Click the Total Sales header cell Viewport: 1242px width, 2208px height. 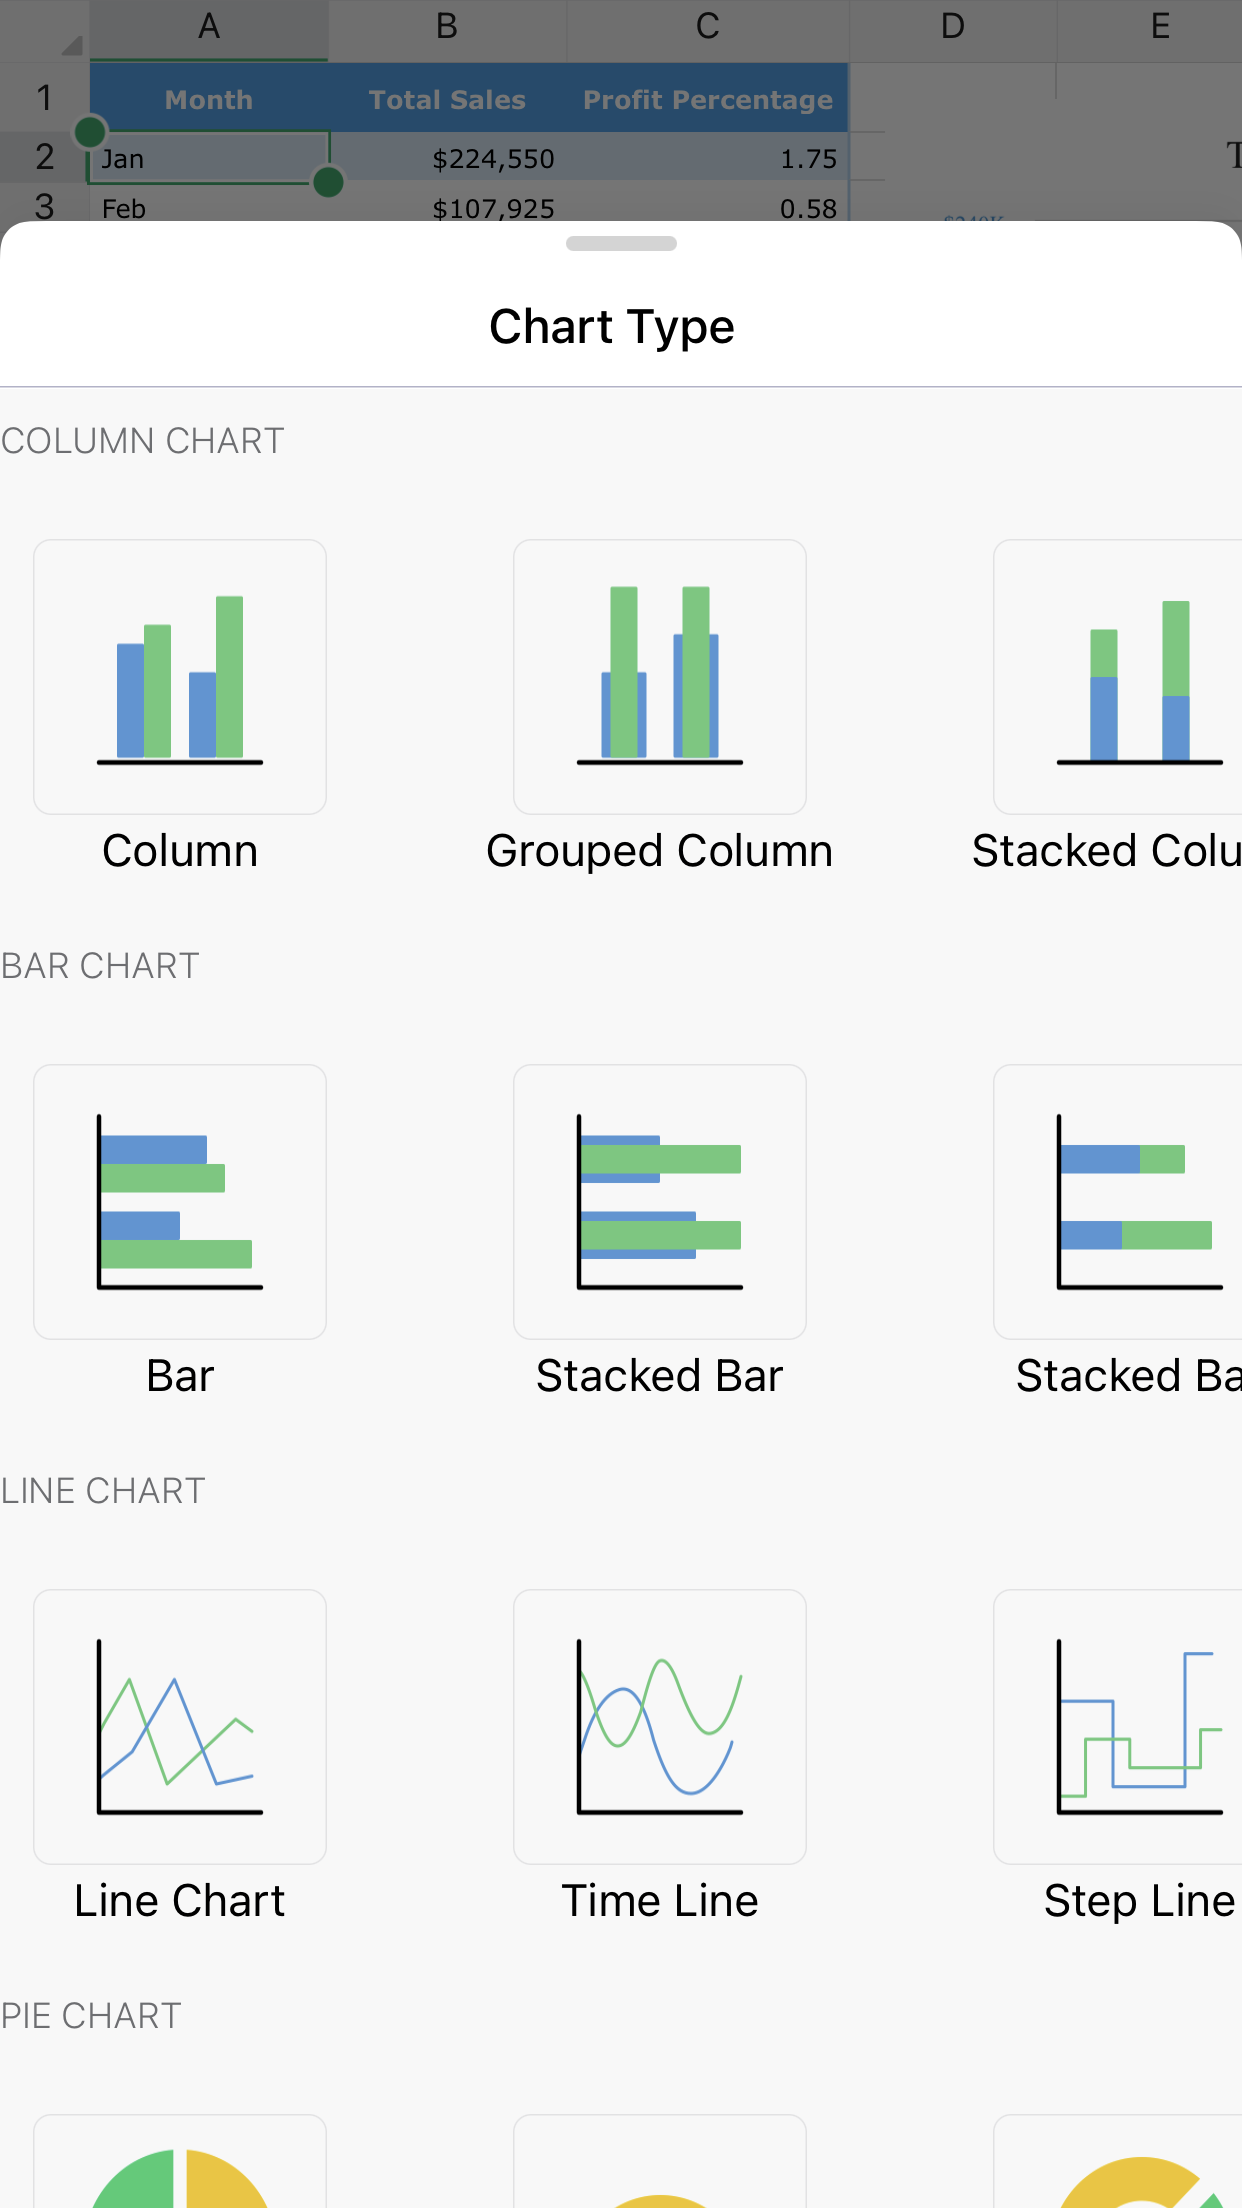click(x=447, y=100)
